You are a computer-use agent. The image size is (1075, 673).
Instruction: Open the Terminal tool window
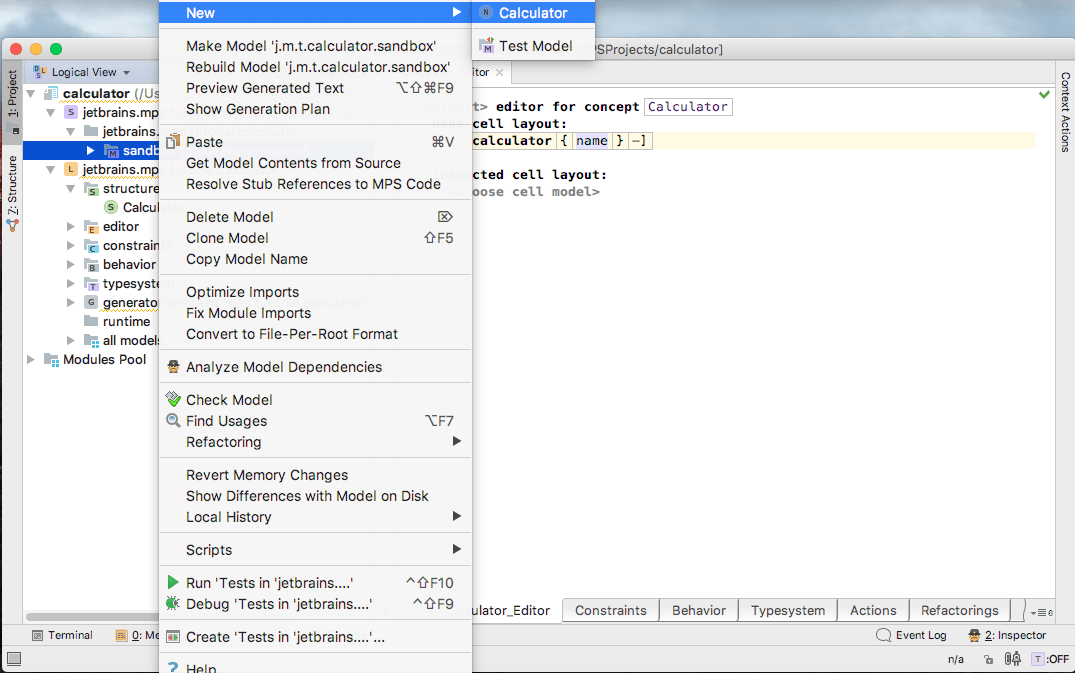[x=62, y=635]
